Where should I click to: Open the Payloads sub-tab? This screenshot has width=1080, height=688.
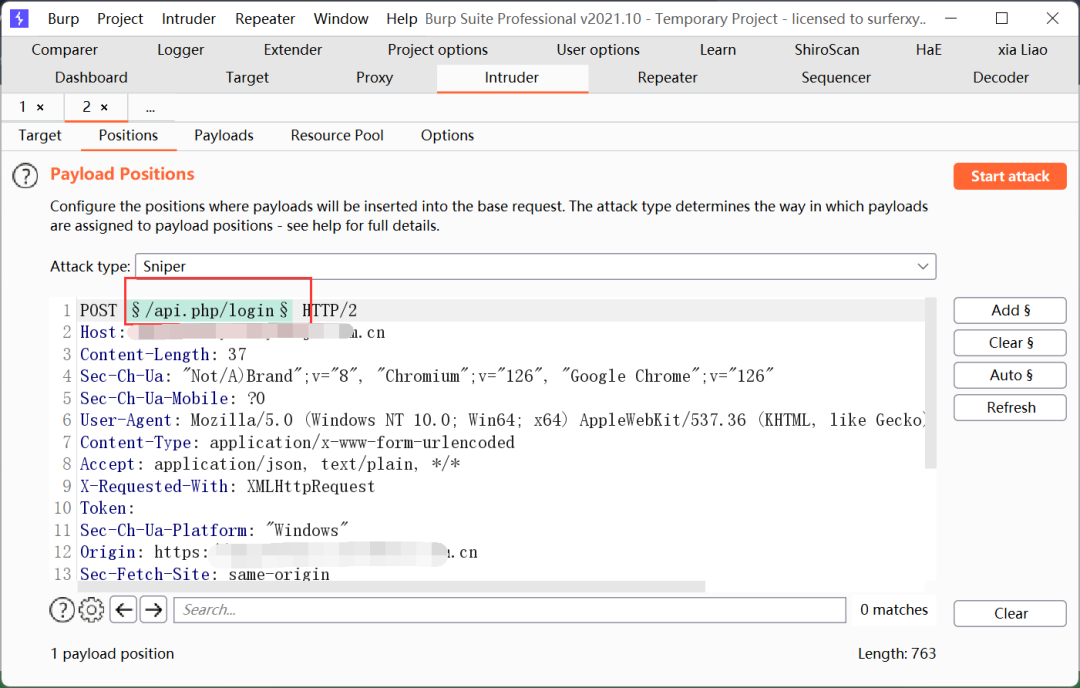pyautogui.click(x=224, y=136)
